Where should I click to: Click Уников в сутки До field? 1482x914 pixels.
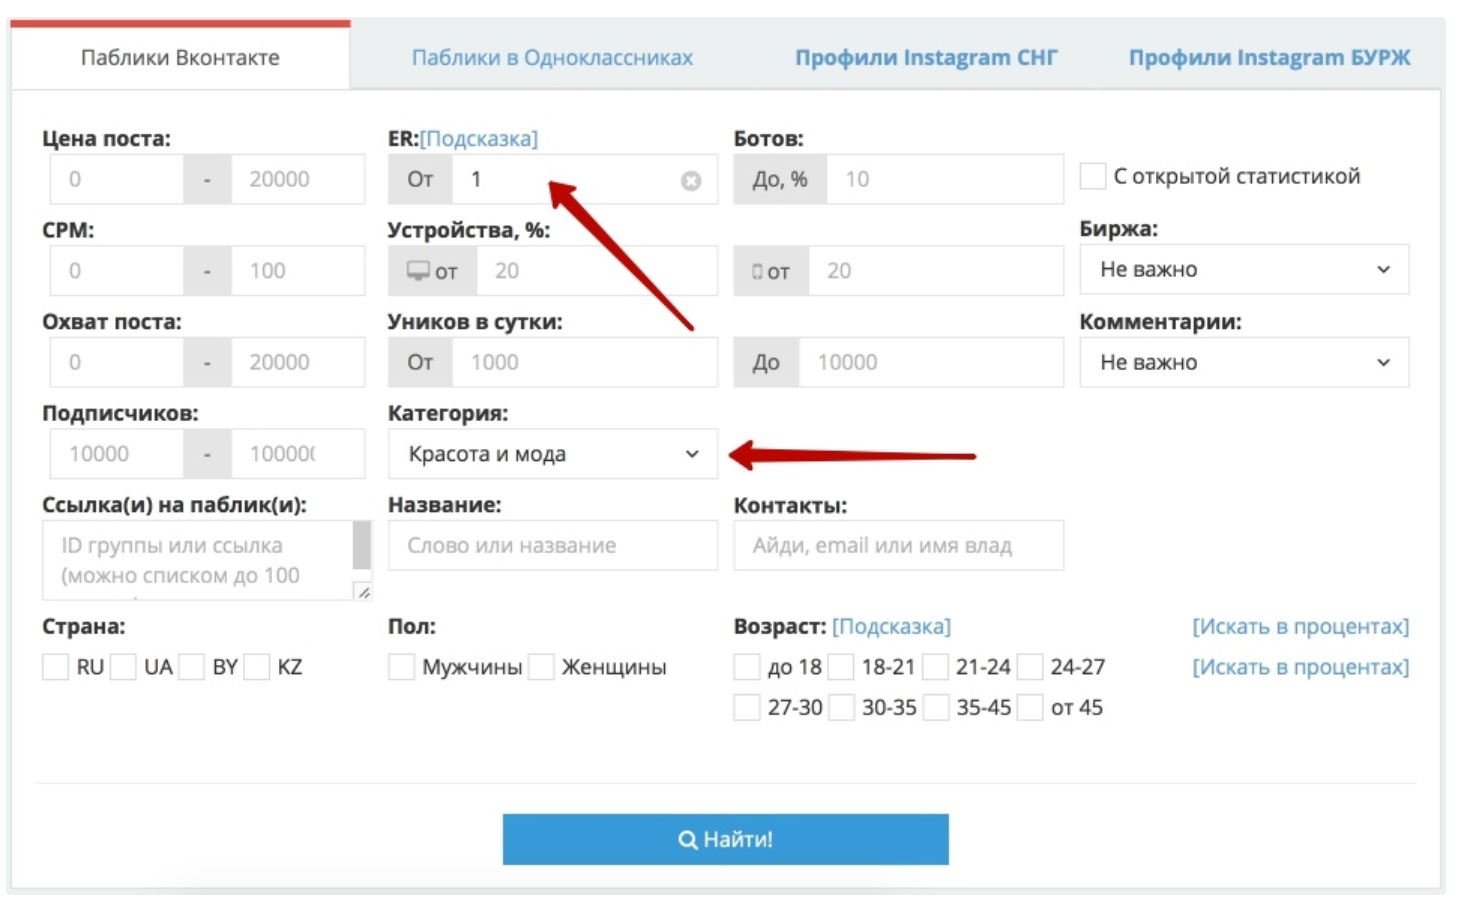point(931,362)
